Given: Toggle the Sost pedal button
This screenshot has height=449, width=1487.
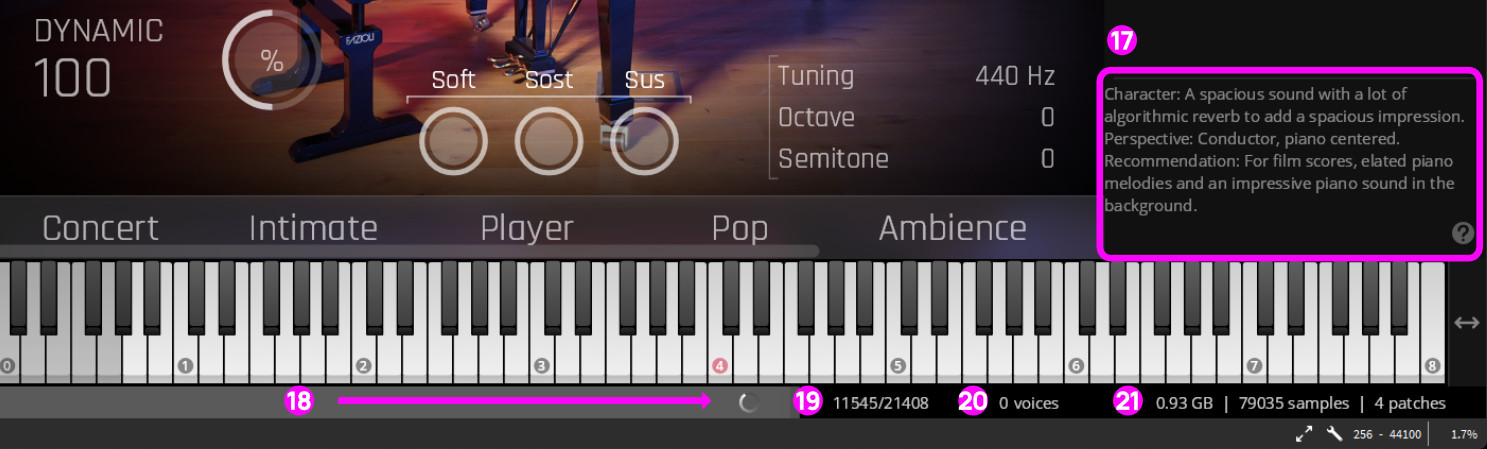Looking at the screenshot, I should tap(549, 142).
